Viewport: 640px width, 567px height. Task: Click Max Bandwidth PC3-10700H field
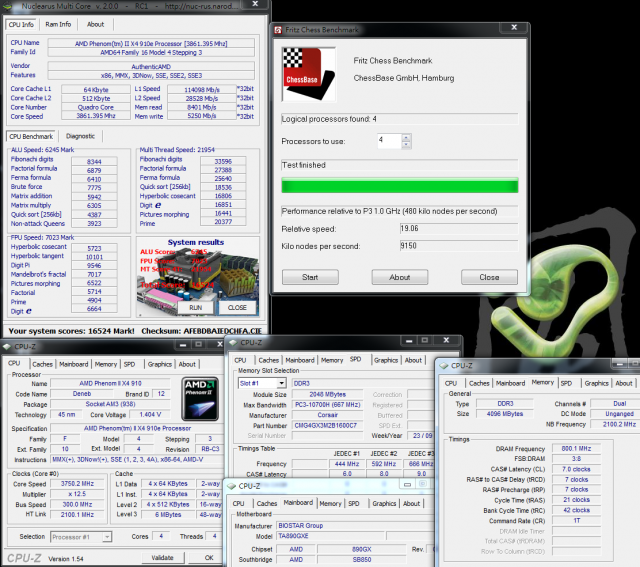[328, 405]
